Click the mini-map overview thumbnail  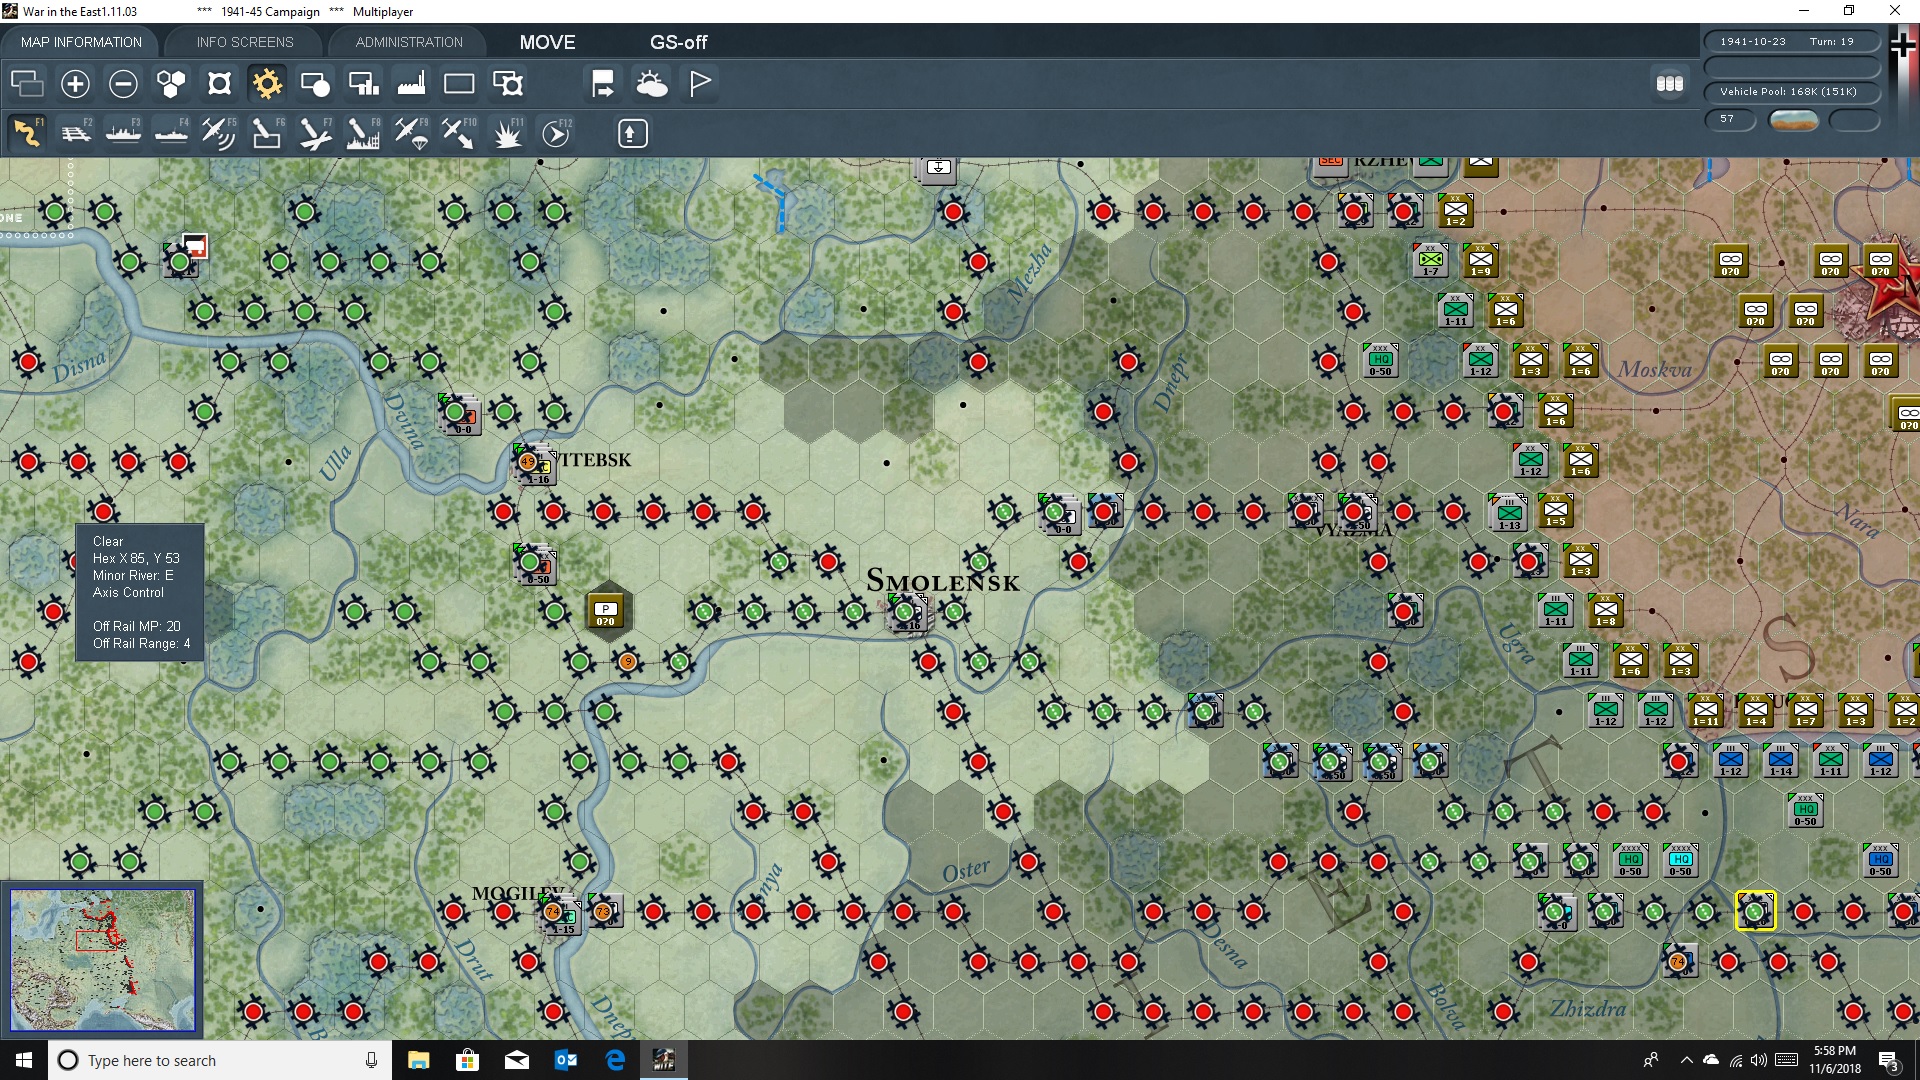(x=101, y=960)
